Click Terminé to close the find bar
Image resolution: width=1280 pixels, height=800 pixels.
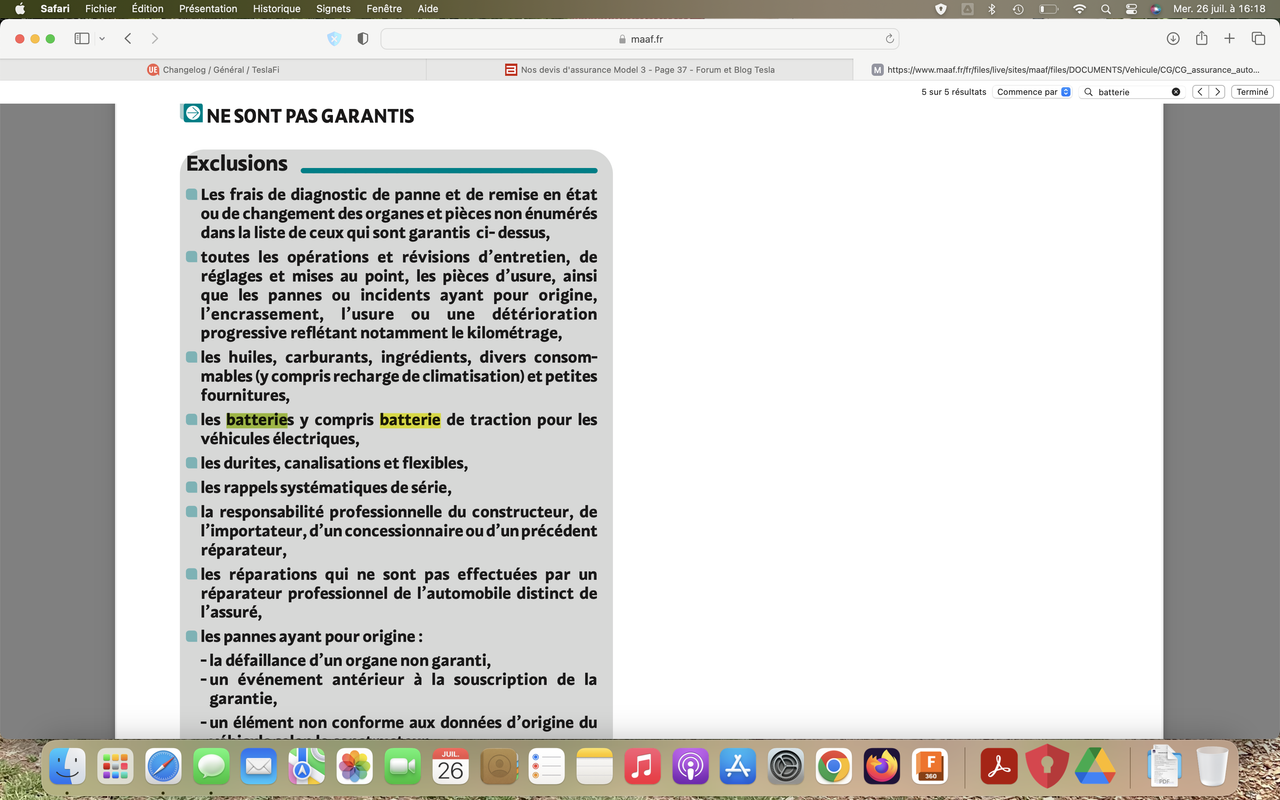pos(1252,92)
